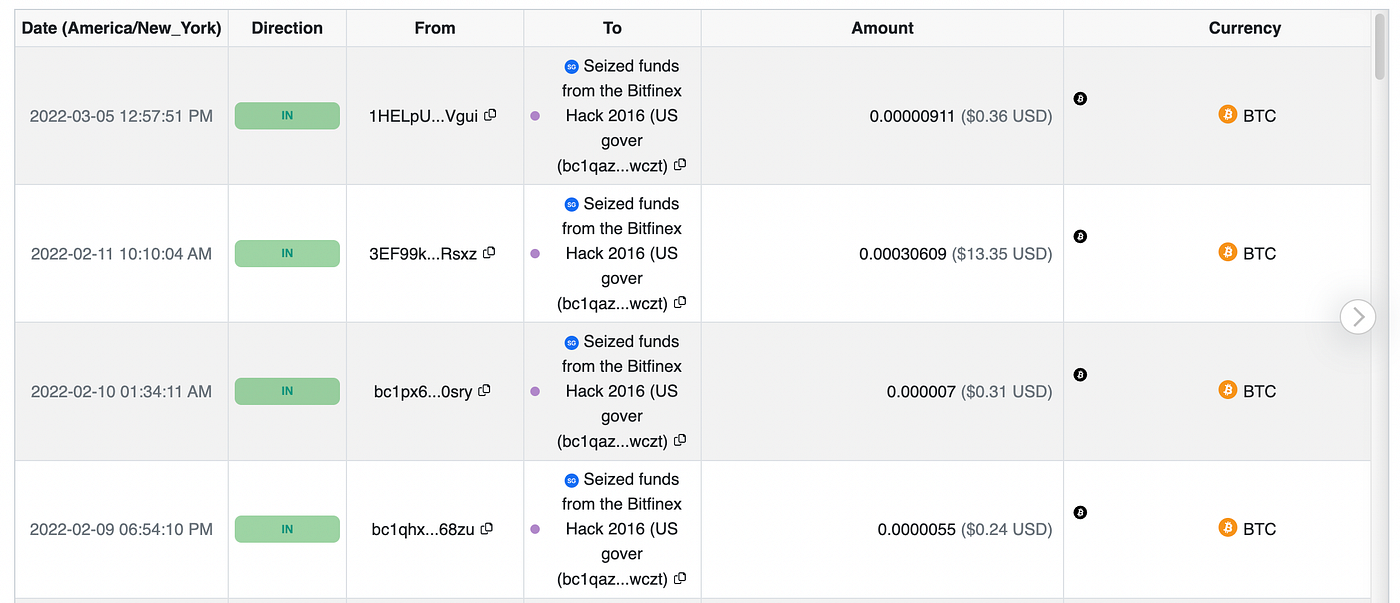
Task: Click green IN badge in the 2022-02-11 row
Action: [287, 253]
